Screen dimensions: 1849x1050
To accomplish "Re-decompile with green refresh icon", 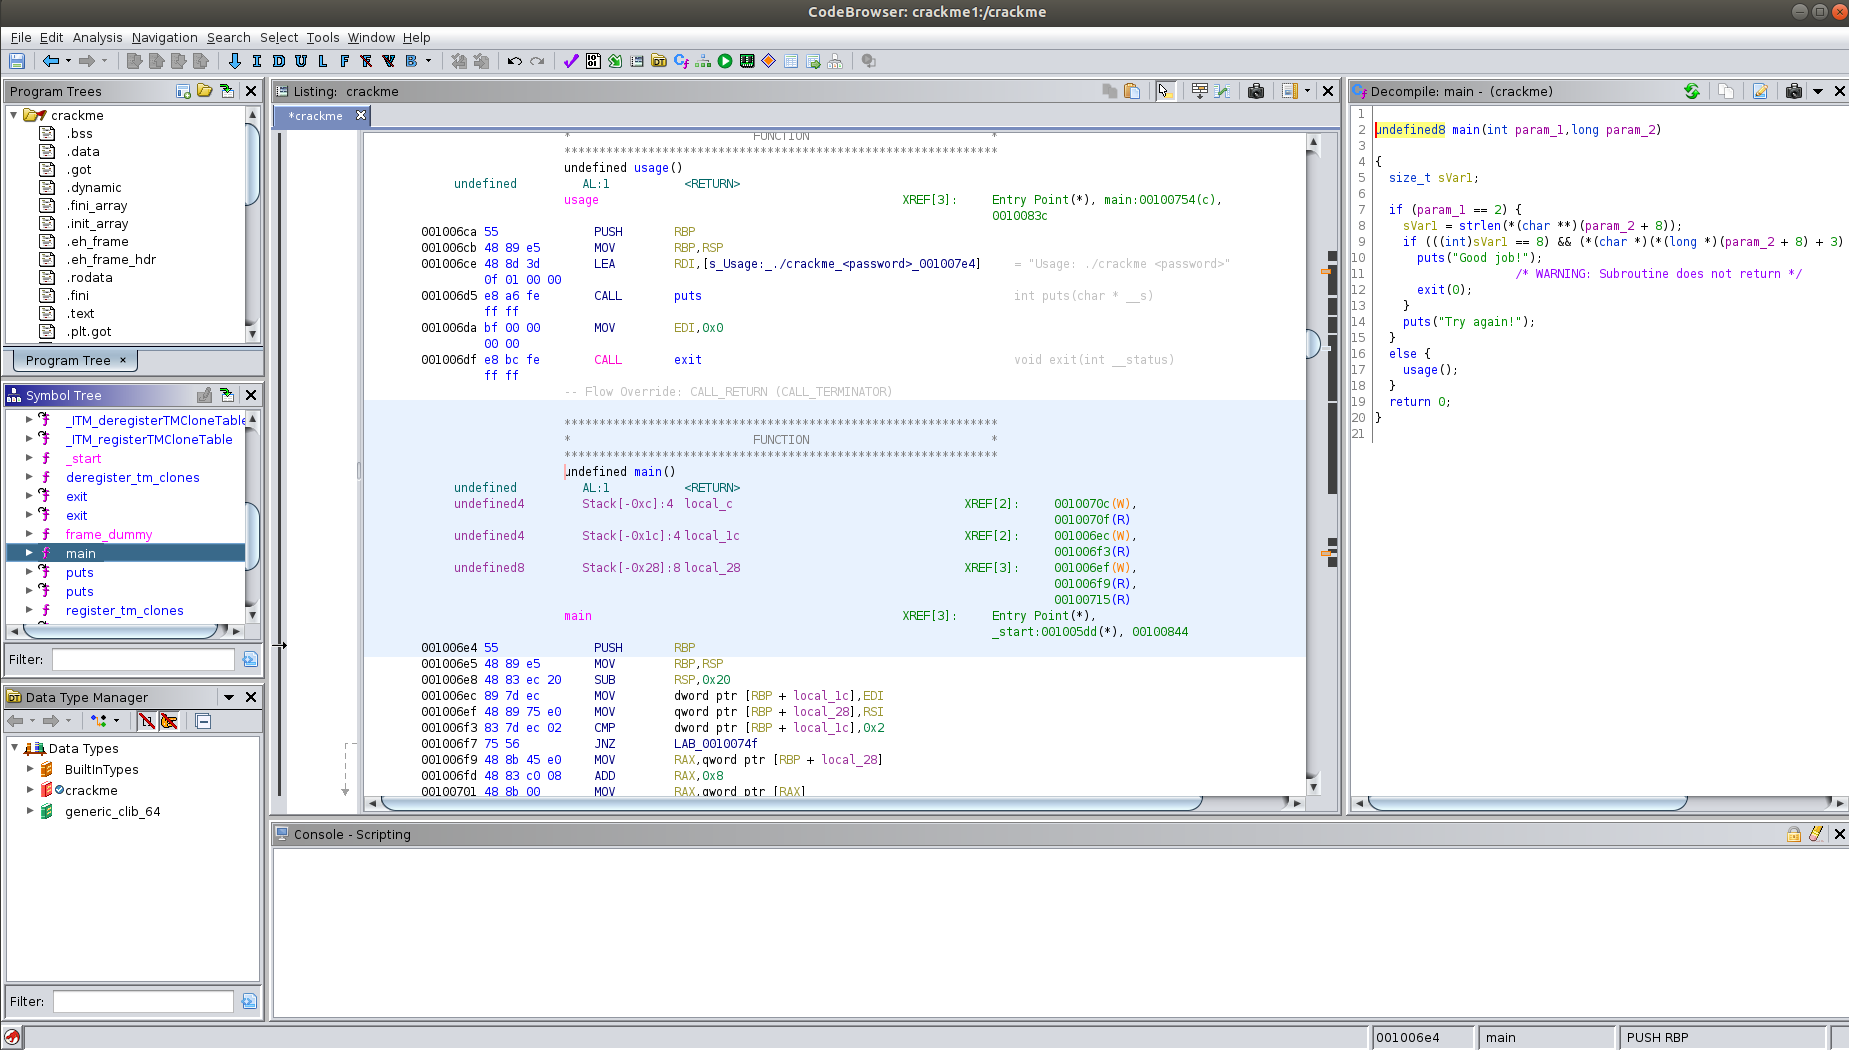I will pyautogui.click(x=1692, y=91).
